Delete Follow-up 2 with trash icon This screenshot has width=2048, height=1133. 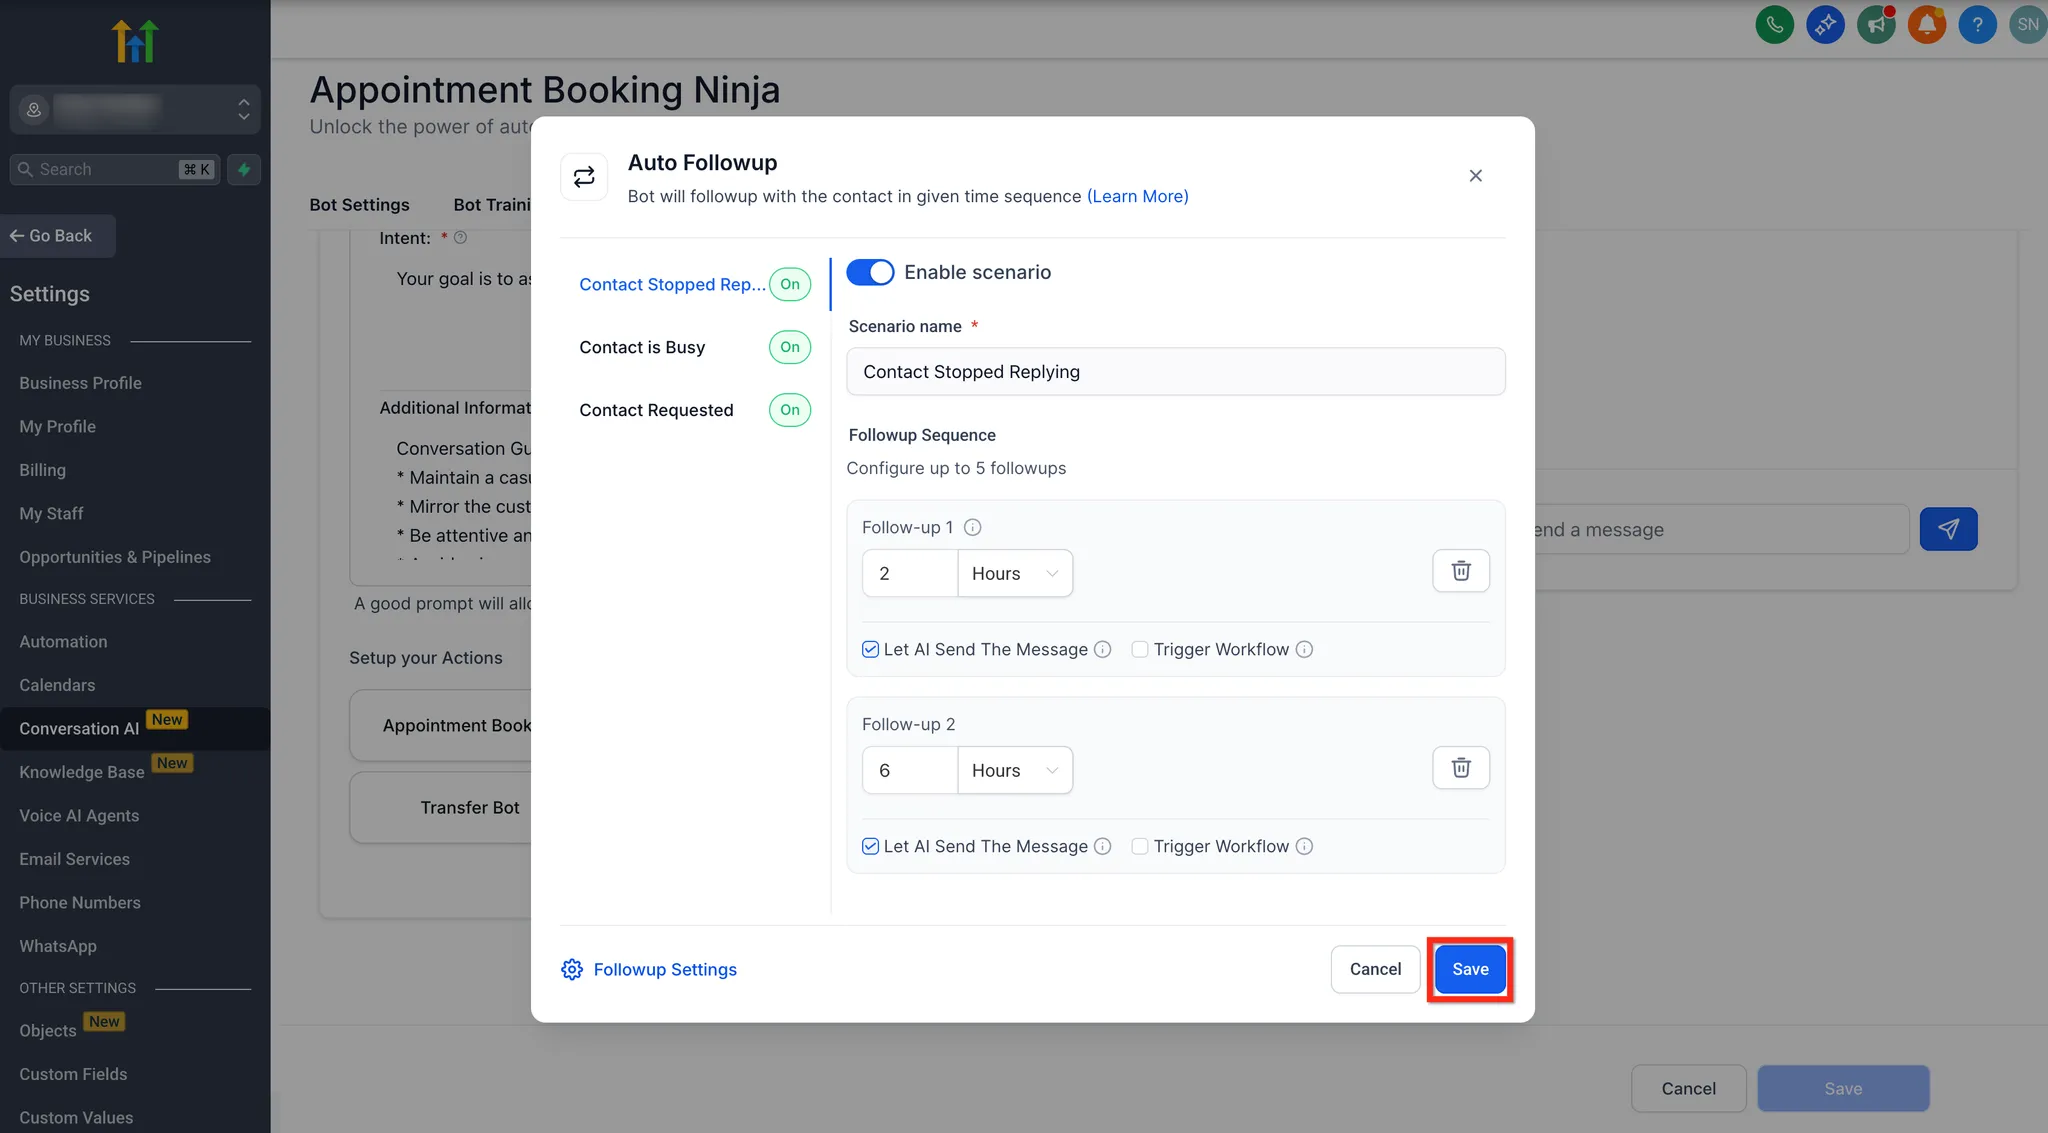[x=1460, y=768]
